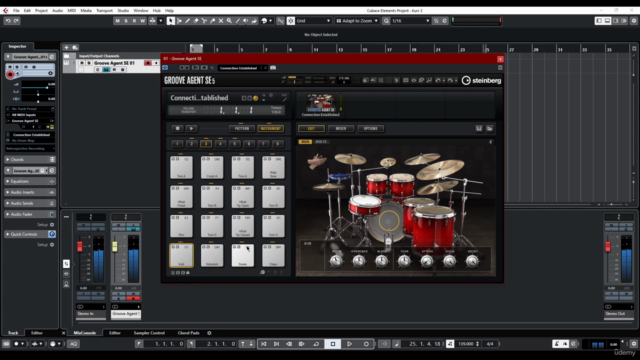The height and width of the screenshot is (360, 640).
Task: Toggle the Write W automation button in toolbar
Action: click(x=142, y=21)
